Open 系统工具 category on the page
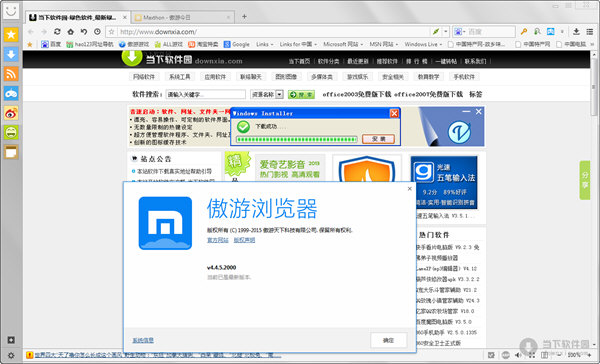The width and height of the screenshot is (600, 364). coord(179,77)
